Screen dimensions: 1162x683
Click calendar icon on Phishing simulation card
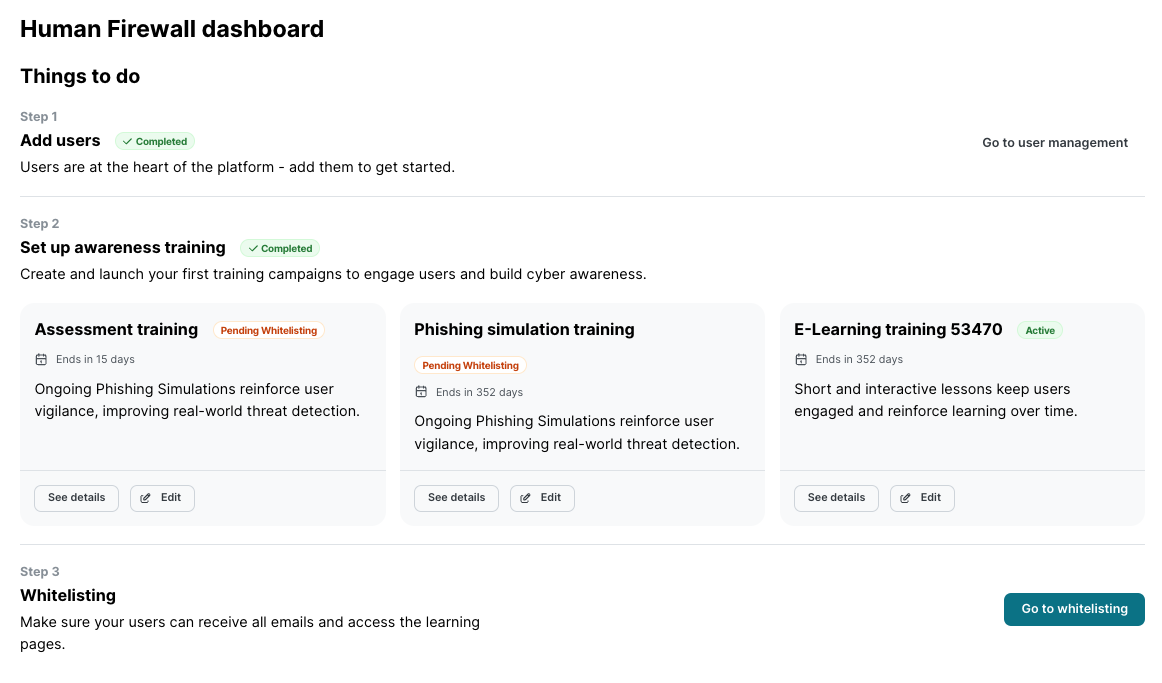pyautogui.click(x=421, y=392)
